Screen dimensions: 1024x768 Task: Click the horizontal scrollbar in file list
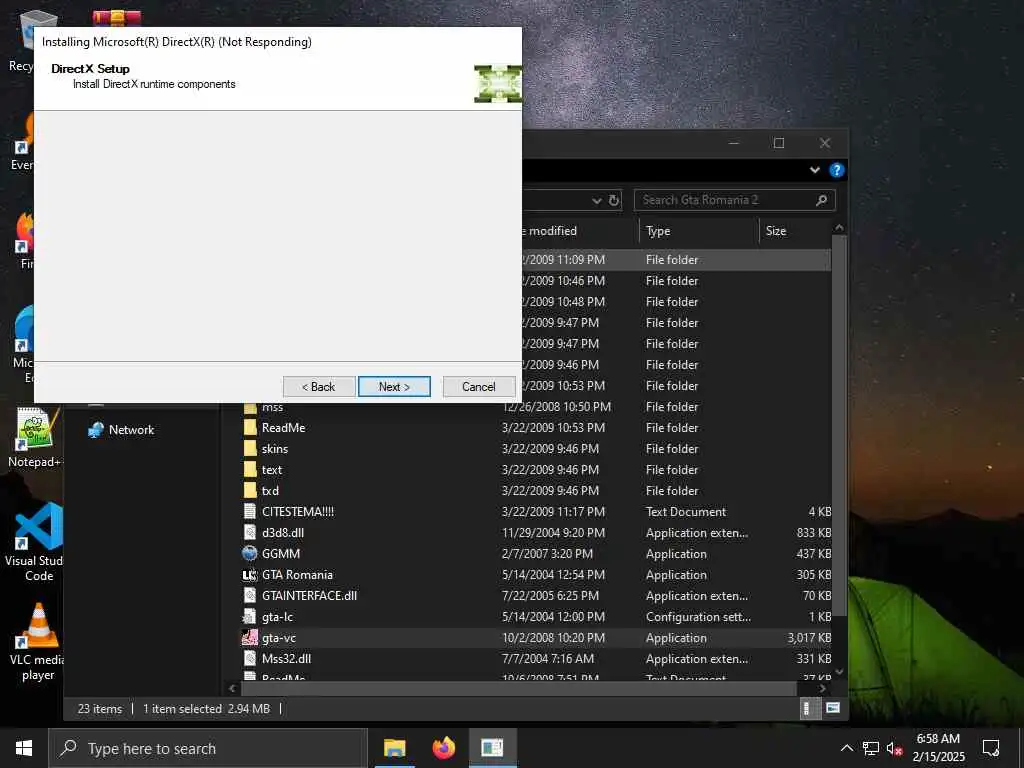(519, 688)
